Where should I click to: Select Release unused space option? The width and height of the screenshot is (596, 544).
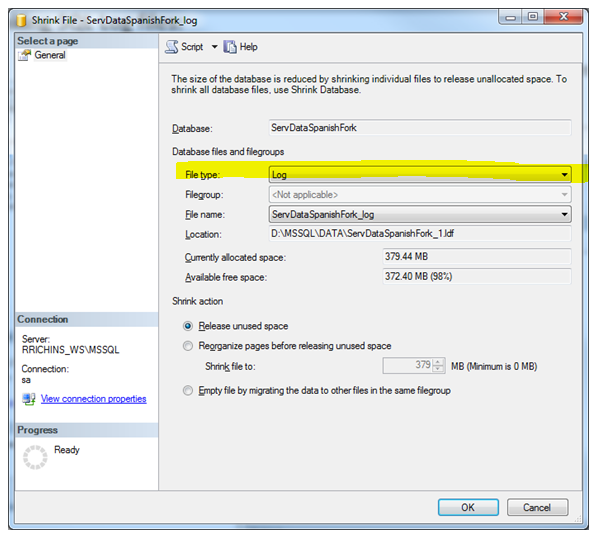coord(188,326)
